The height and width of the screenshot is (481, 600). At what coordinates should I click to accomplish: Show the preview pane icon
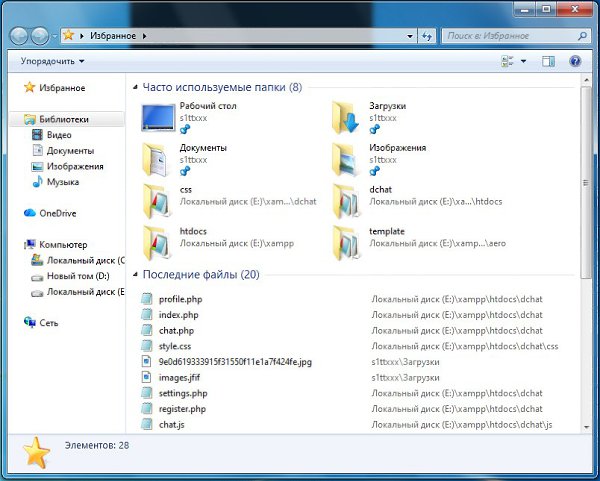click(548, 61)
